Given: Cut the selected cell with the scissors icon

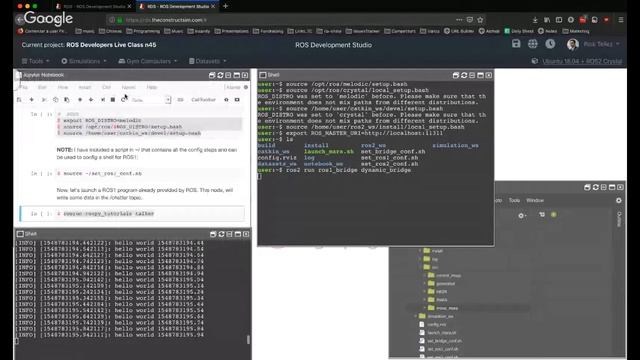Looking at the screenshot, I should [44, 100].
